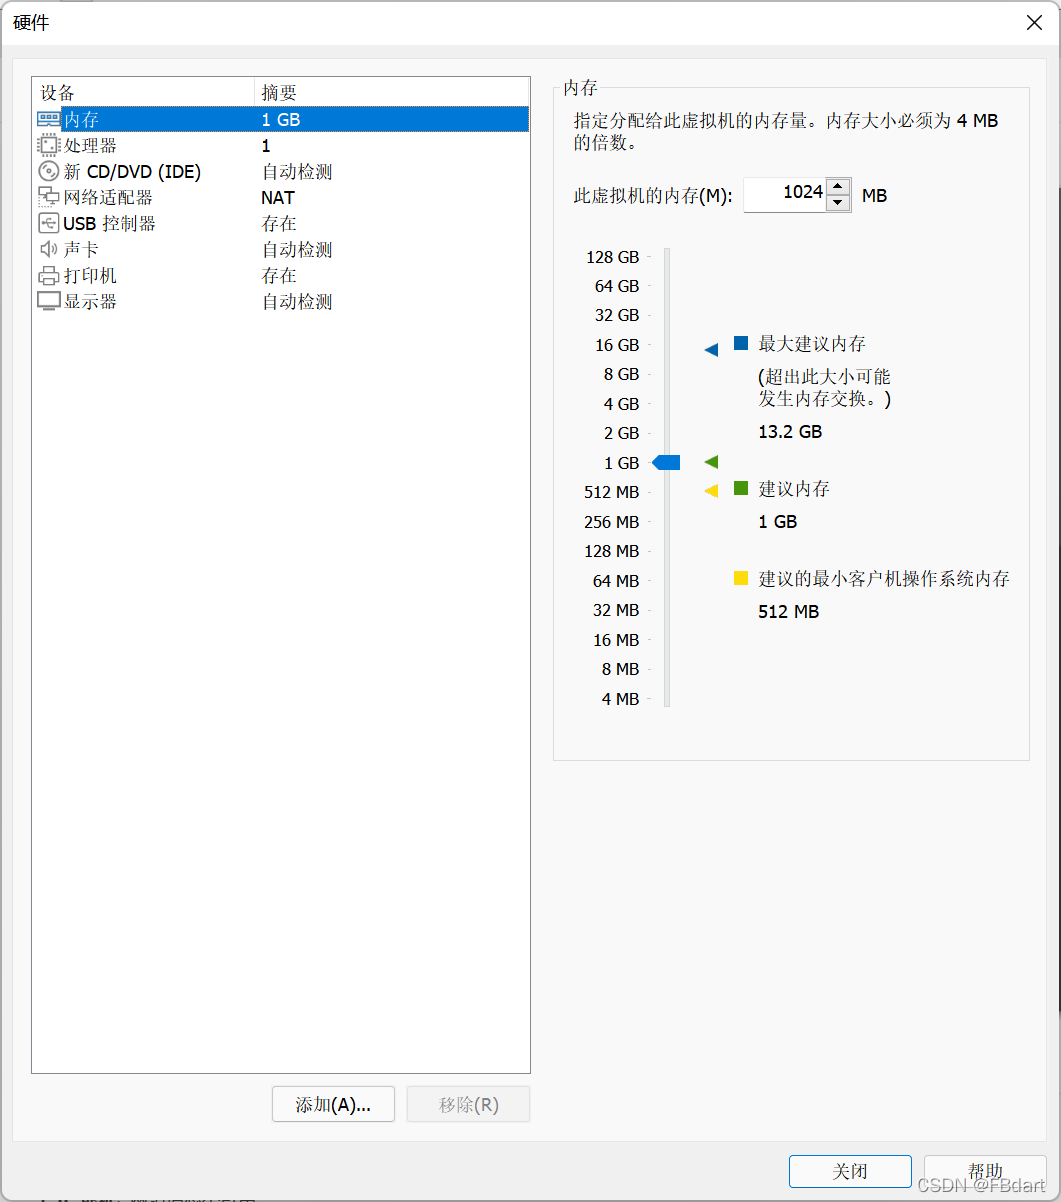The width and height of the screenshot is (1061, 1202).
Task: Select the 网络适配器 network adapter icon
Action: point(48,197)
